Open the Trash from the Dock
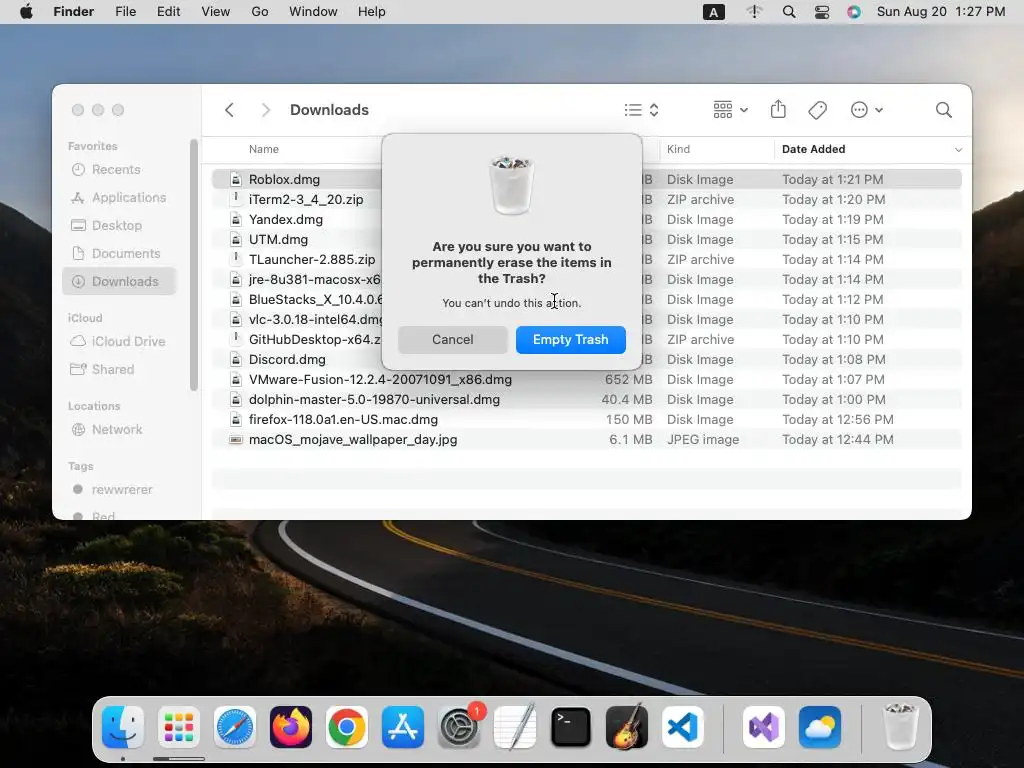This screenshot has height=768, width=1024. 901,727
